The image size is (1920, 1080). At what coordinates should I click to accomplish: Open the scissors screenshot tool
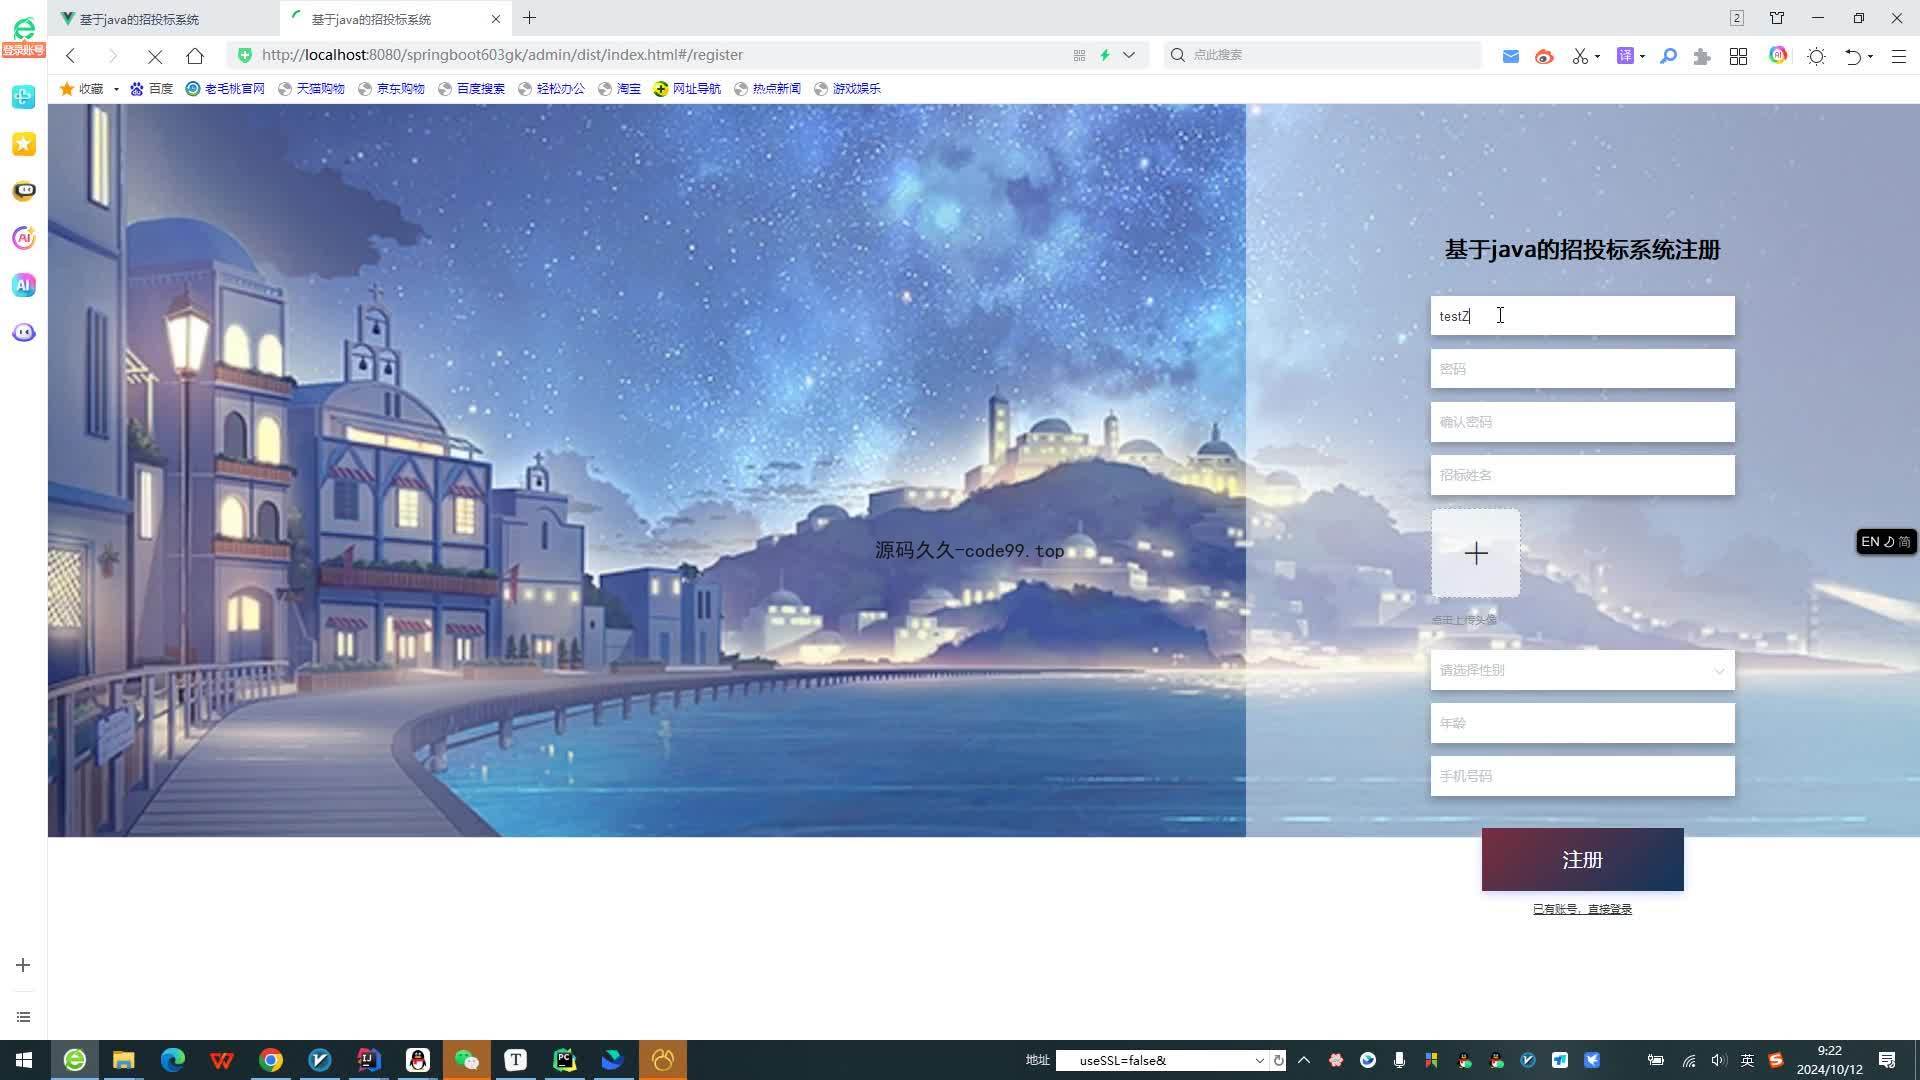click(x=1580, y=56)
